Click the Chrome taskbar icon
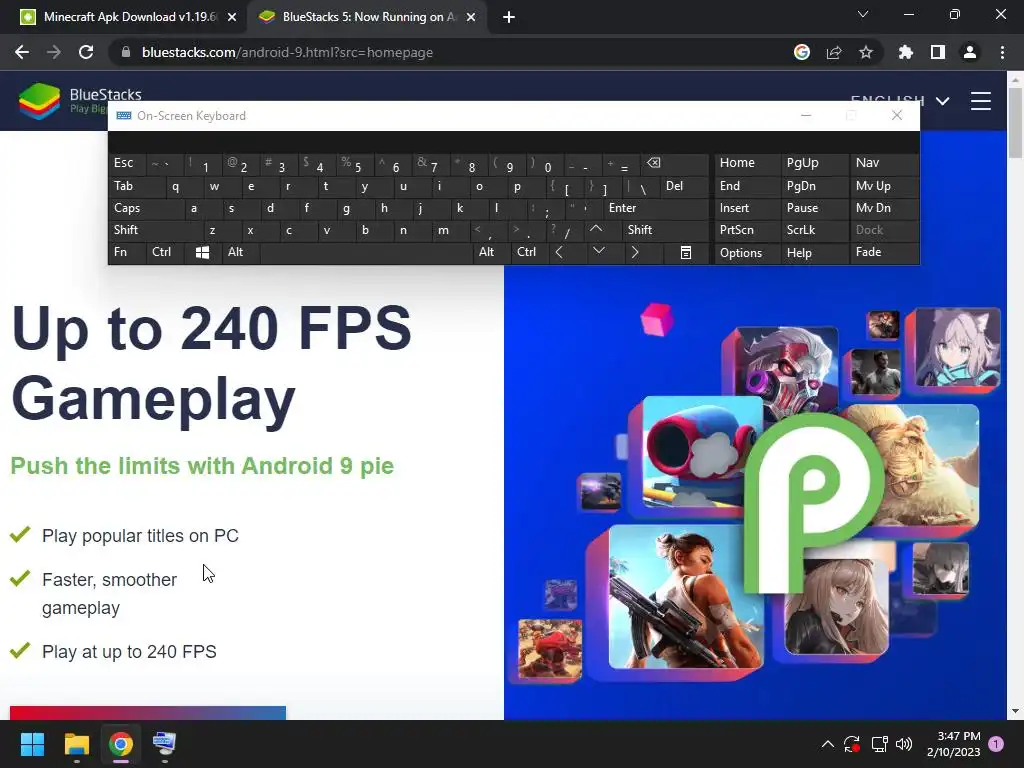 (121, 744)
